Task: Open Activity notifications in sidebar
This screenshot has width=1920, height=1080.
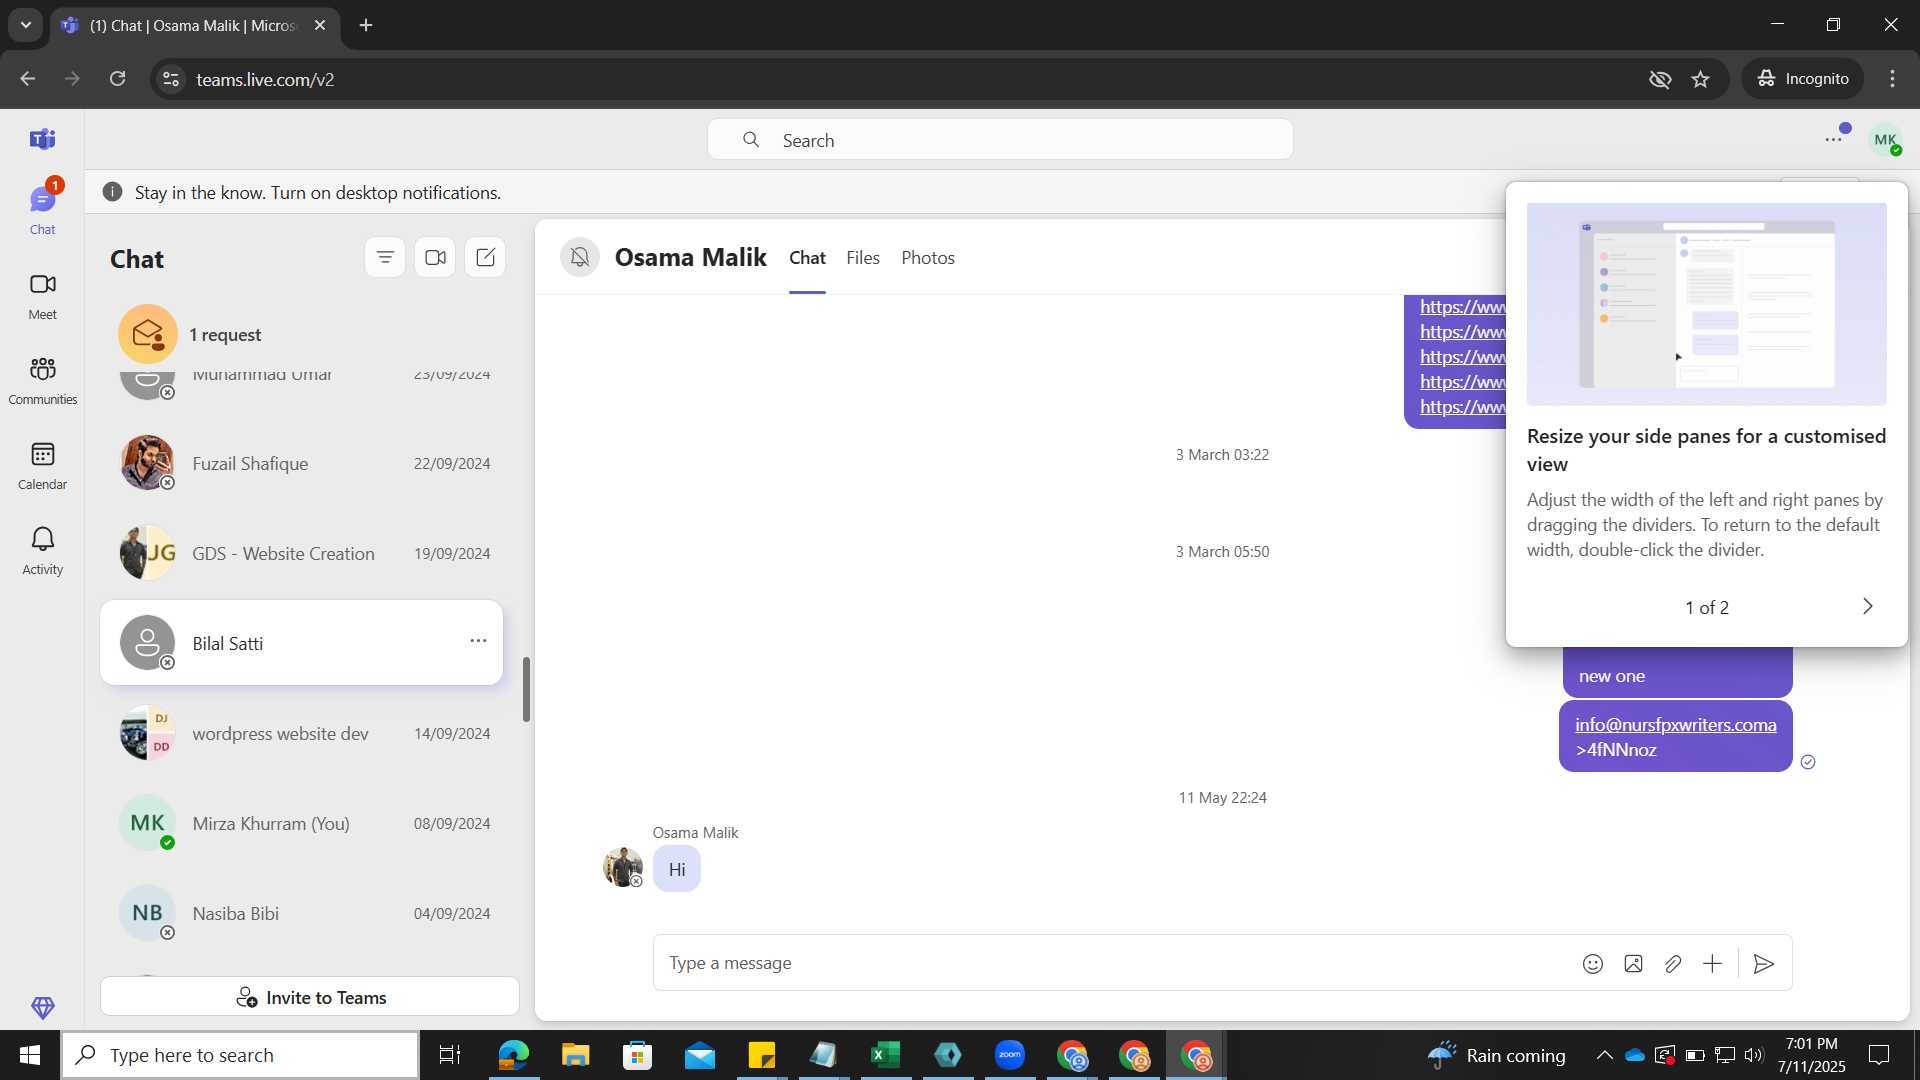Action: click(42, 551)
